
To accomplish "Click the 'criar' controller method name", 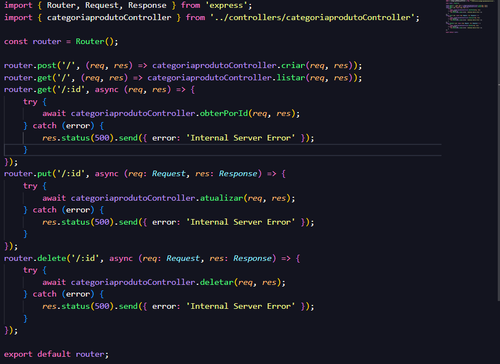I will click(293, 66).
